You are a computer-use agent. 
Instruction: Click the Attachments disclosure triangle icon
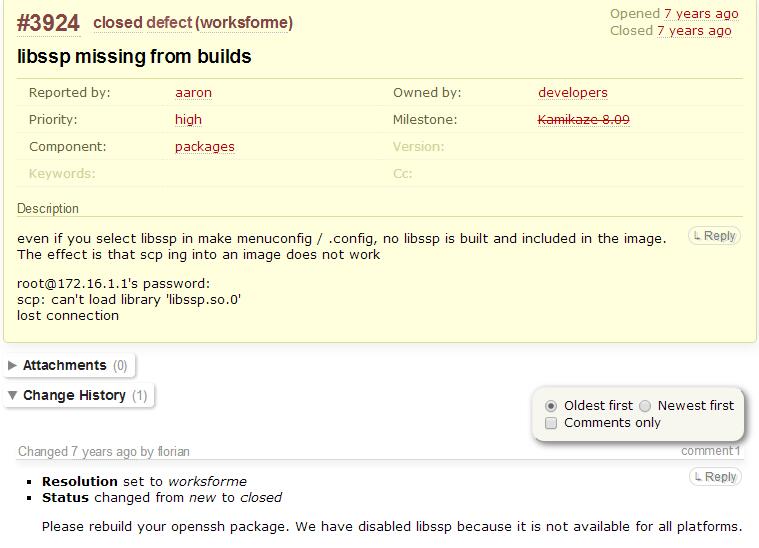(12, 366)
